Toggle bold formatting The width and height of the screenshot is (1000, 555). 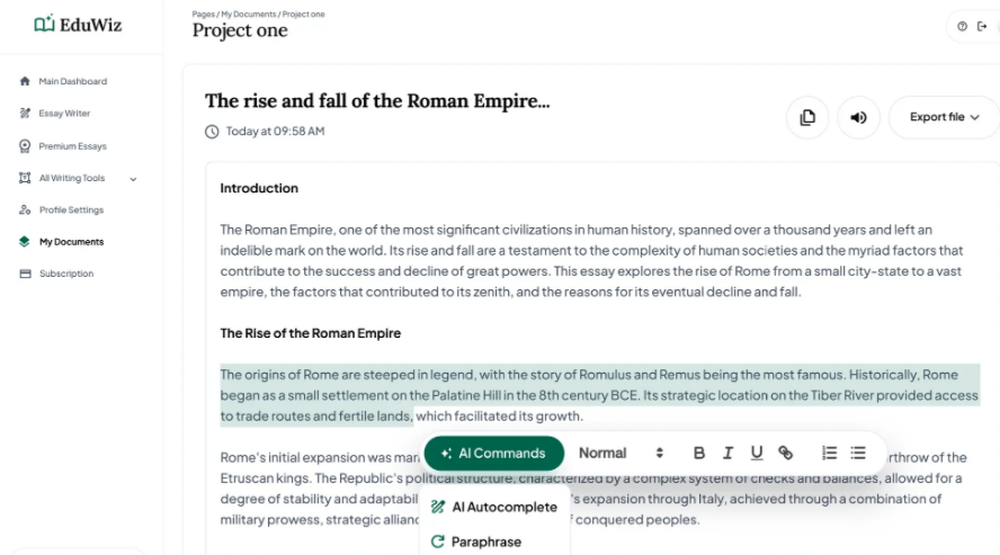[x=699, y=453]
